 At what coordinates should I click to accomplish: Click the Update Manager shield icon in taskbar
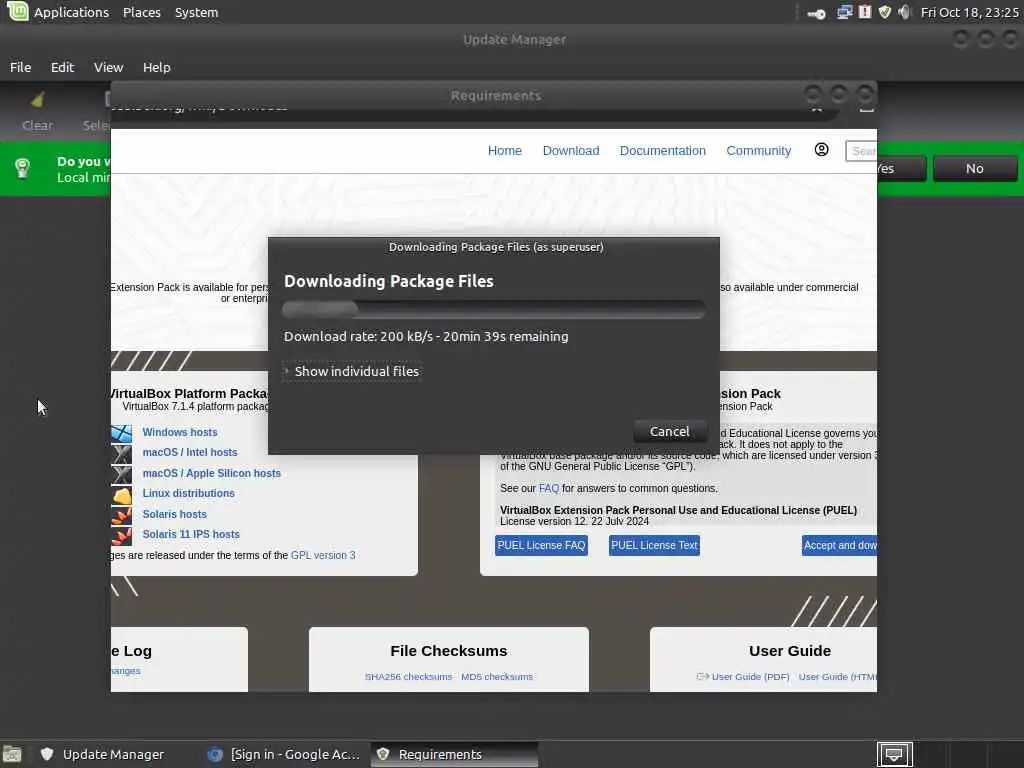click(47, 754)
